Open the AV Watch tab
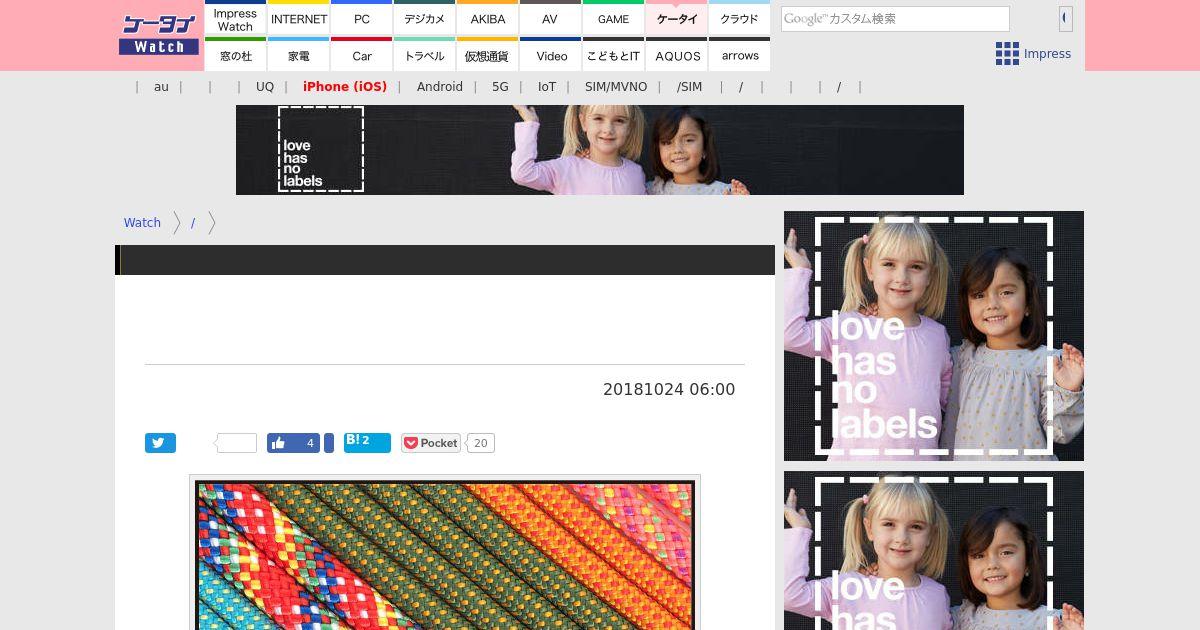The height and width of the screenshot is (630, 1200). tap(550, 19)
